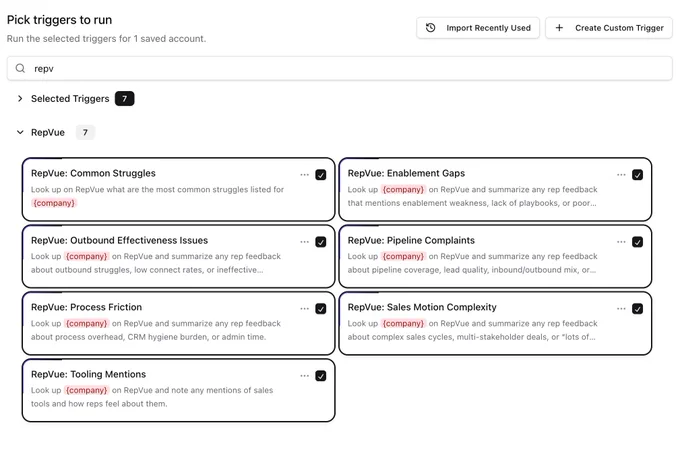Click the 'RepVue: Tooling Mentions' title
The height and width of the screenshot is (450, 680).
click(x=88, y=374)
